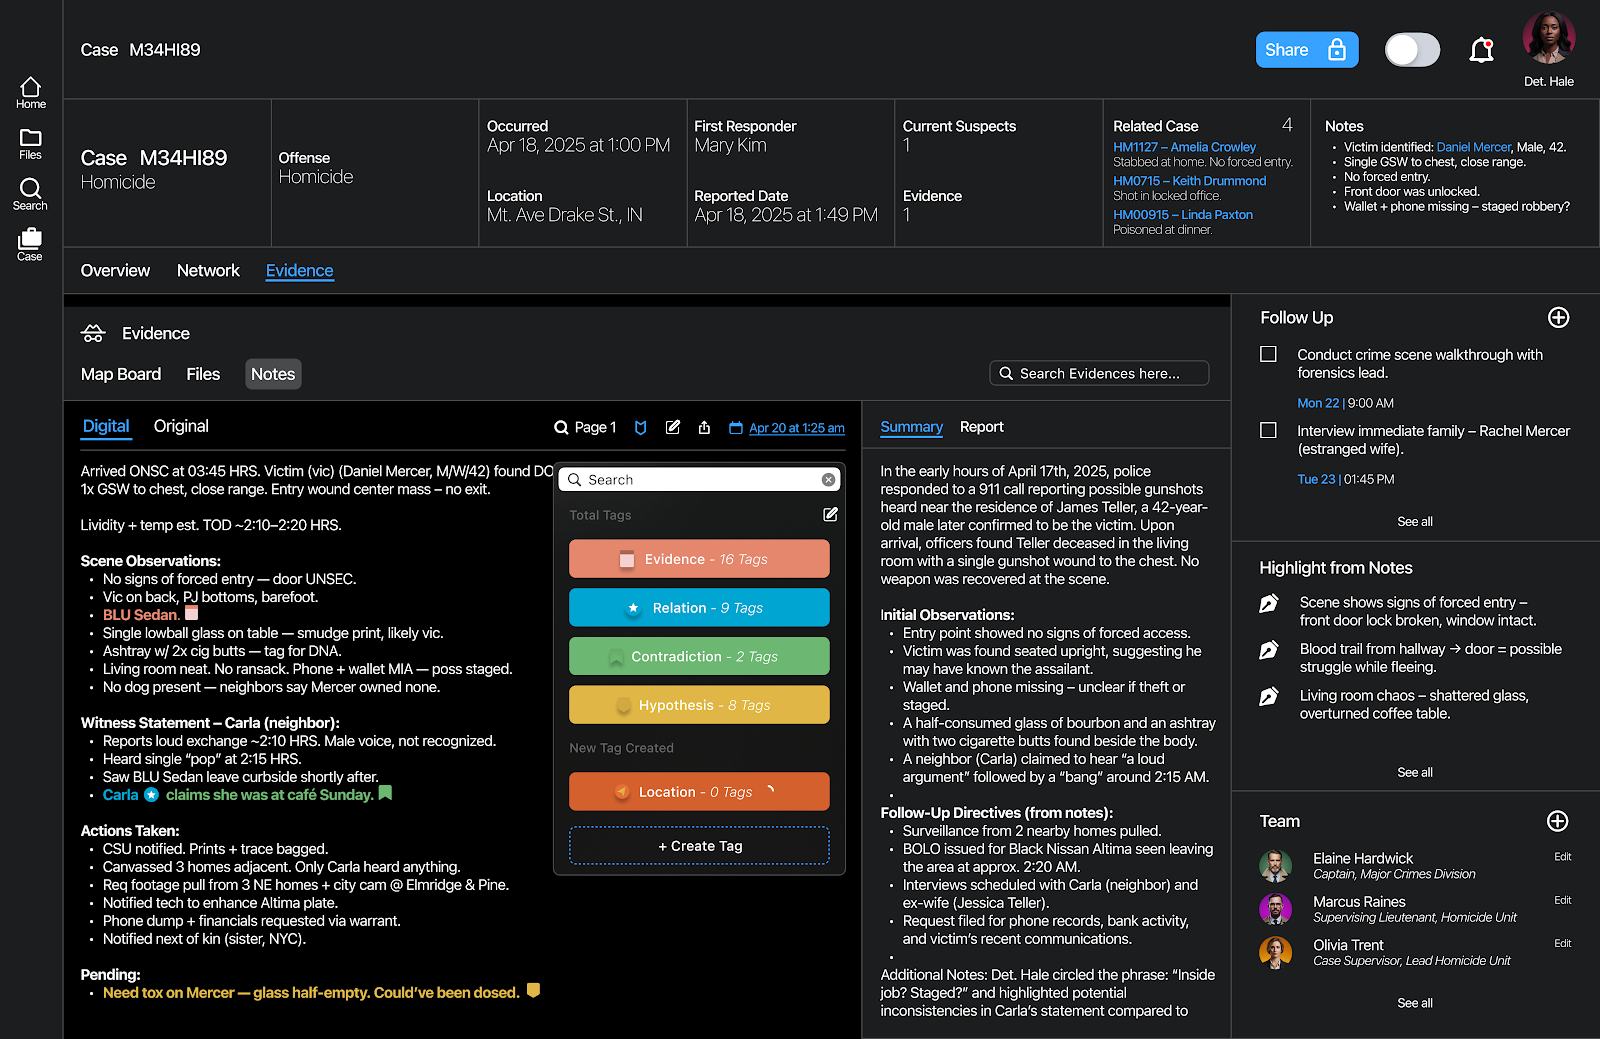Toggle the switch beside Share

[x=1412, y=50]
